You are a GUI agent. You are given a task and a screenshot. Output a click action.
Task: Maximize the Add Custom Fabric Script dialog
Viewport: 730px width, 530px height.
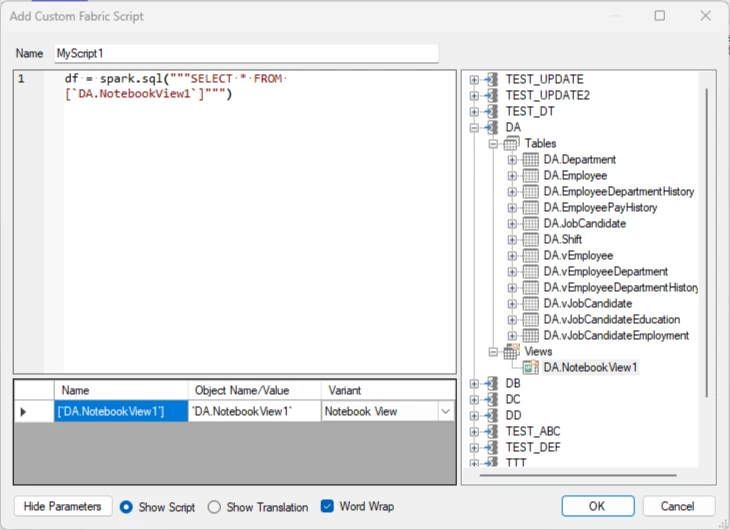click(x=660, y=16)
